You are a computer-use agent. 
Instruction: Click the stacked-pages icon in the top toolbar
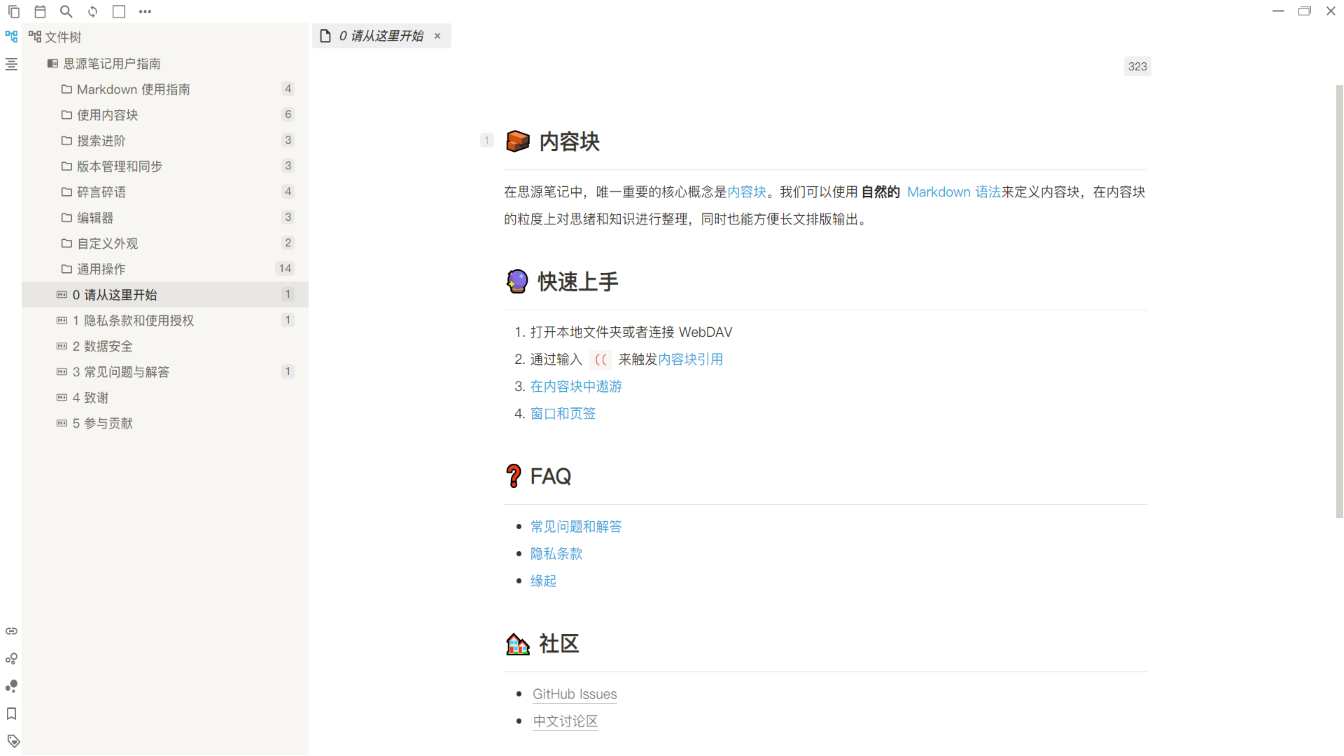(x=14, y=12)
